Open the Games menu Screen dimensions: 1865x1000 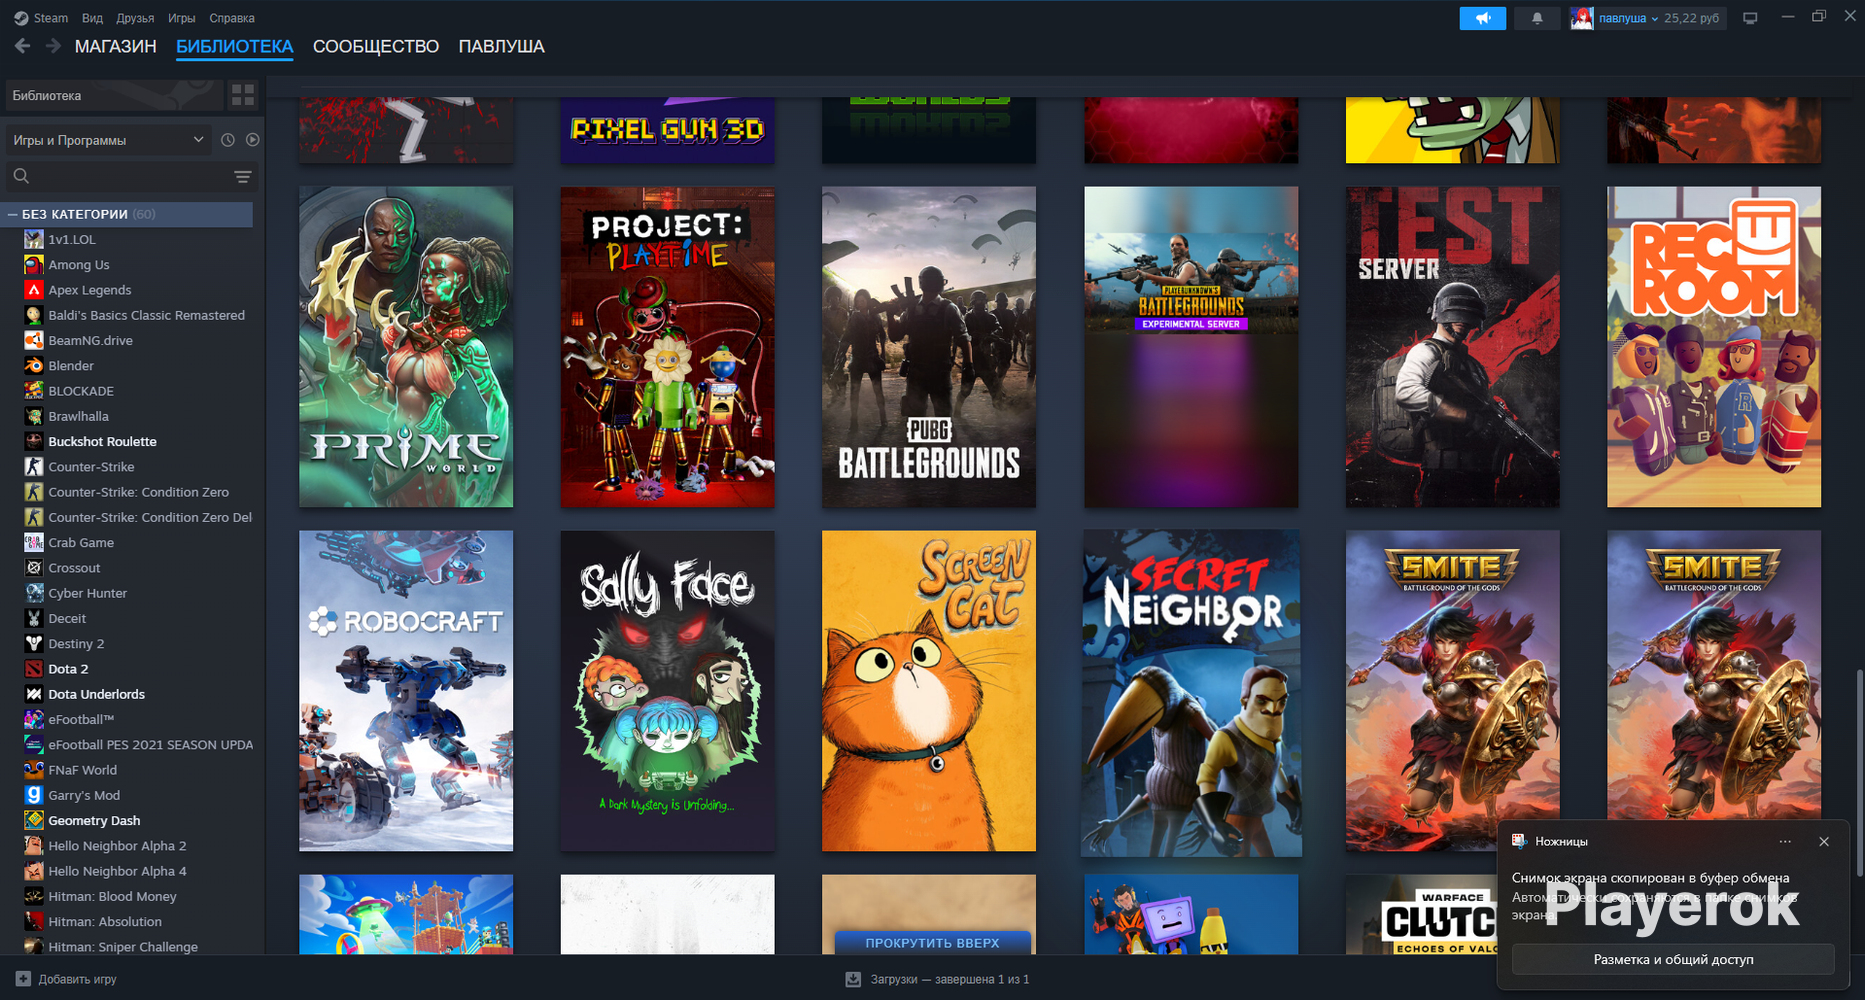(181, 18)
